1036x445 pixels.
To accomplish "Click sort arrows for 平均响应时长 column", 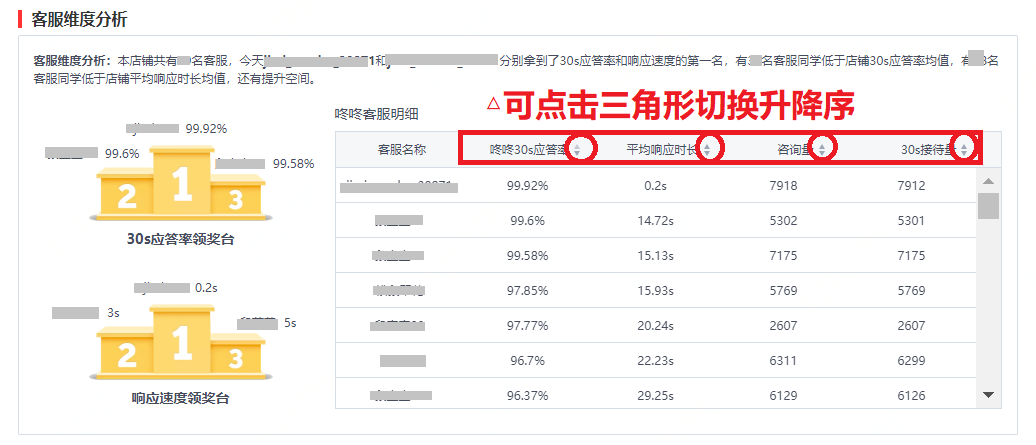I will [708, 149].
